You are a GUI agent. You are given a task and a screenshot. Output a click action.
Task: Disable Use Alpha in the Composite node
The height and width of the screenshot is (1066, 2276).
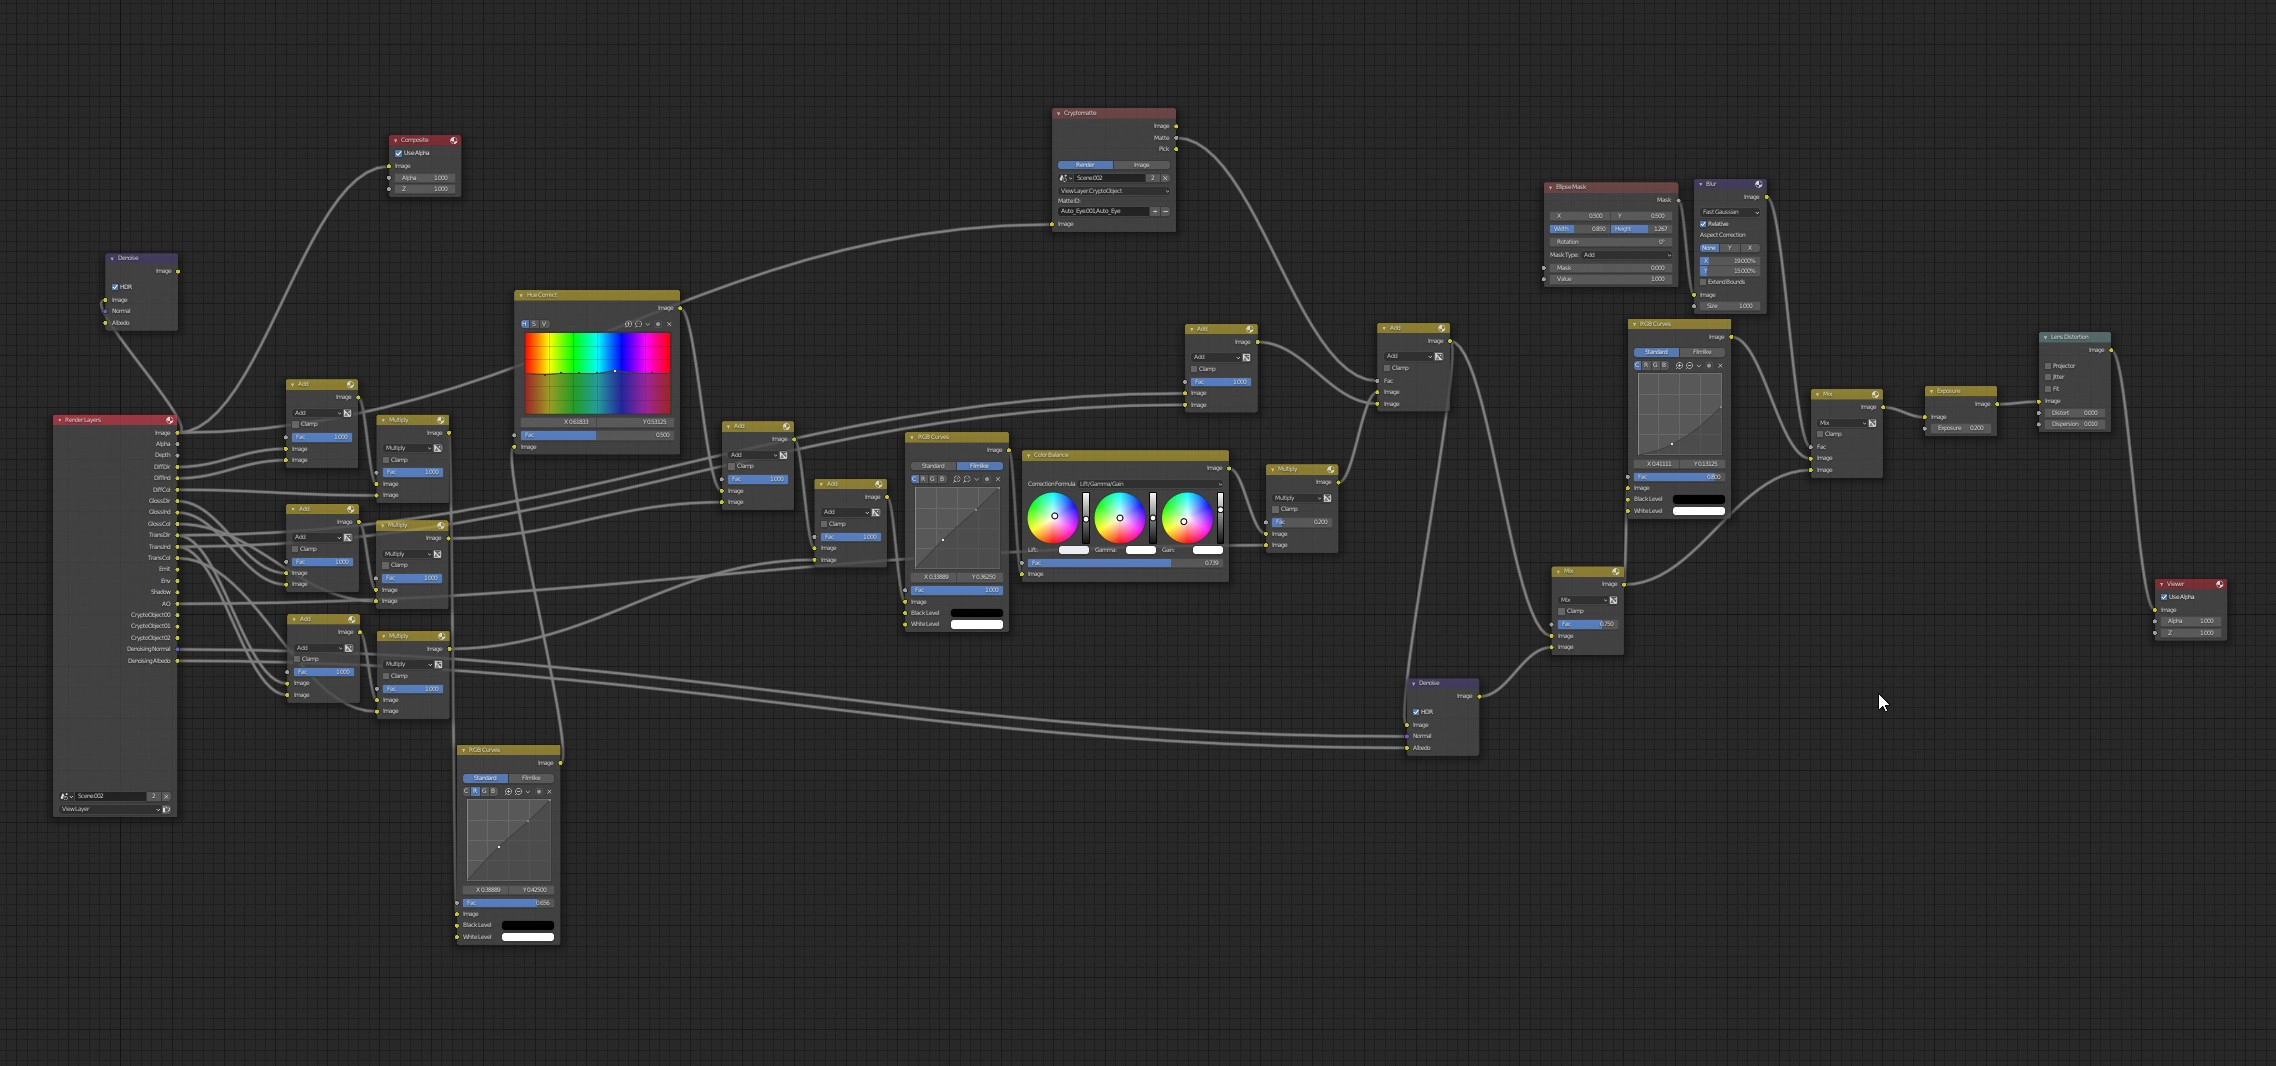click(398, 153)
